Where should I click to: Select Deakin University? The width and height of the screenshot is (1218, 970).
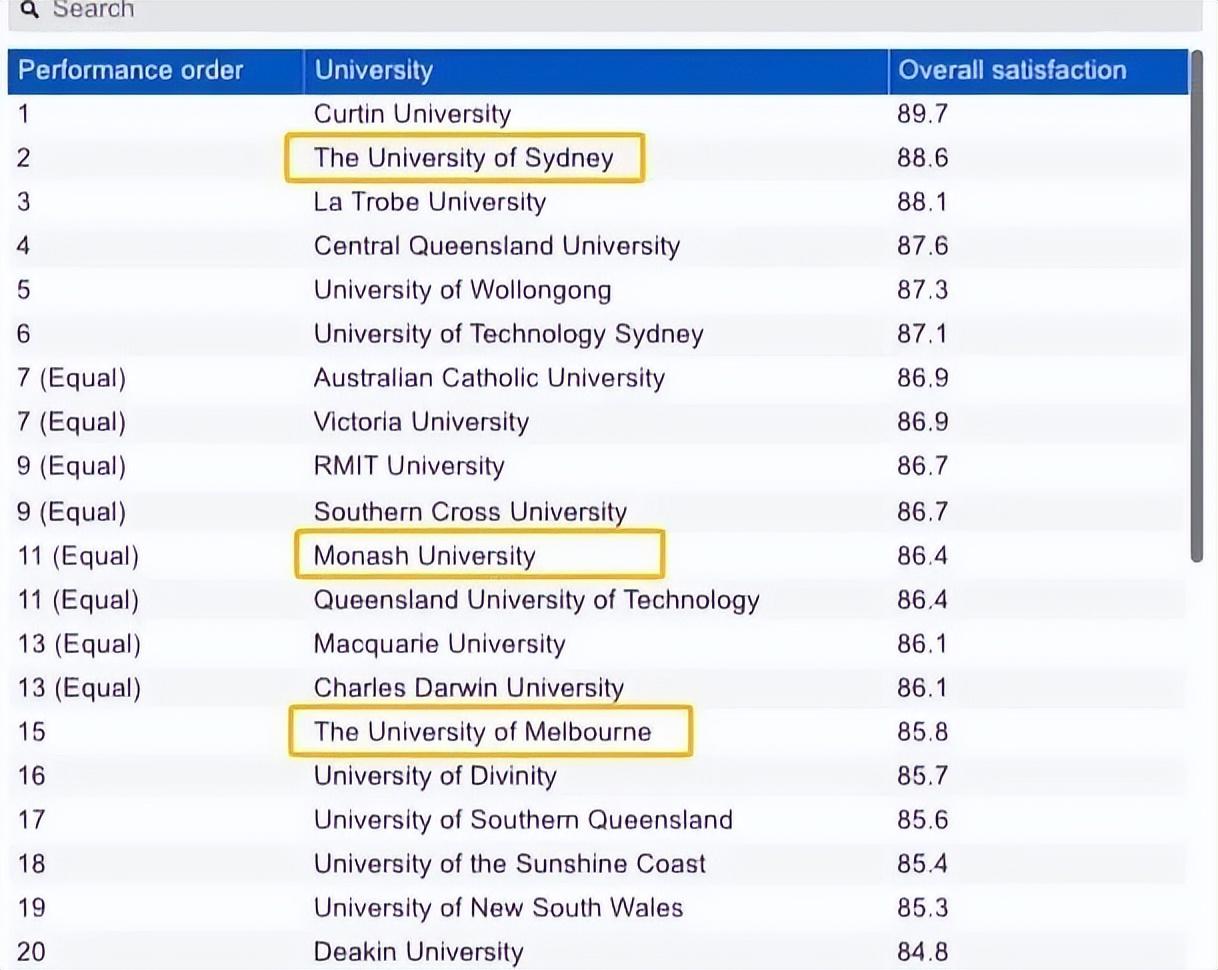(418, 952)
